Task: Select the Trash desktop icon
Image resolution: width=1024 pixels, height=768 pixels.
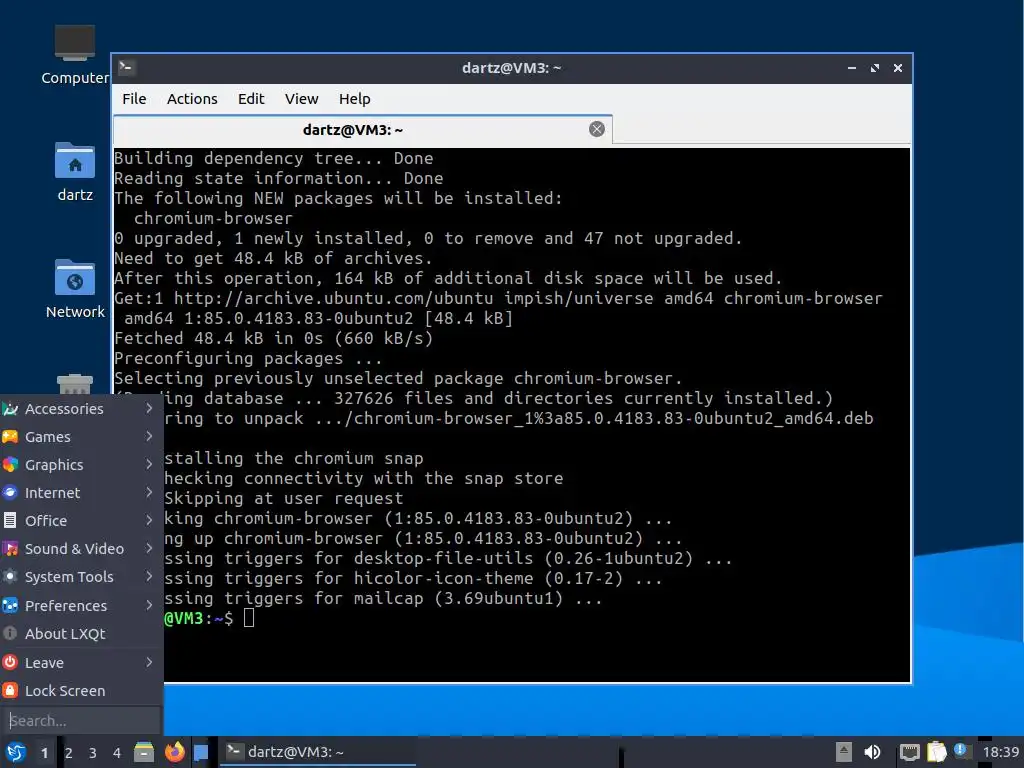Action: point(74,384)
